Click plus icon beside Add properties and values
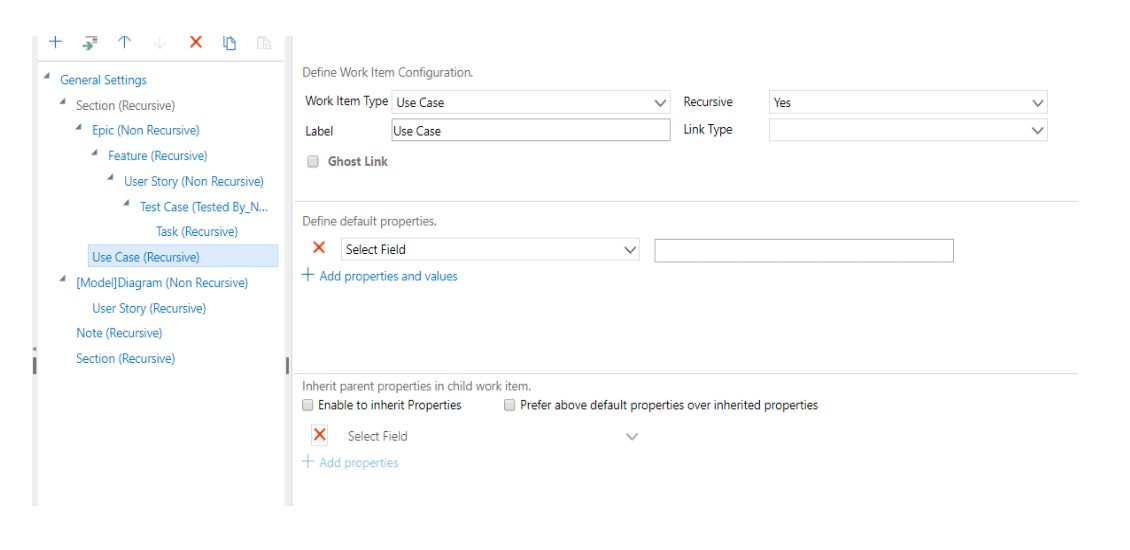The width and height of the screenshot is (1130, 550). click(308, 275)
